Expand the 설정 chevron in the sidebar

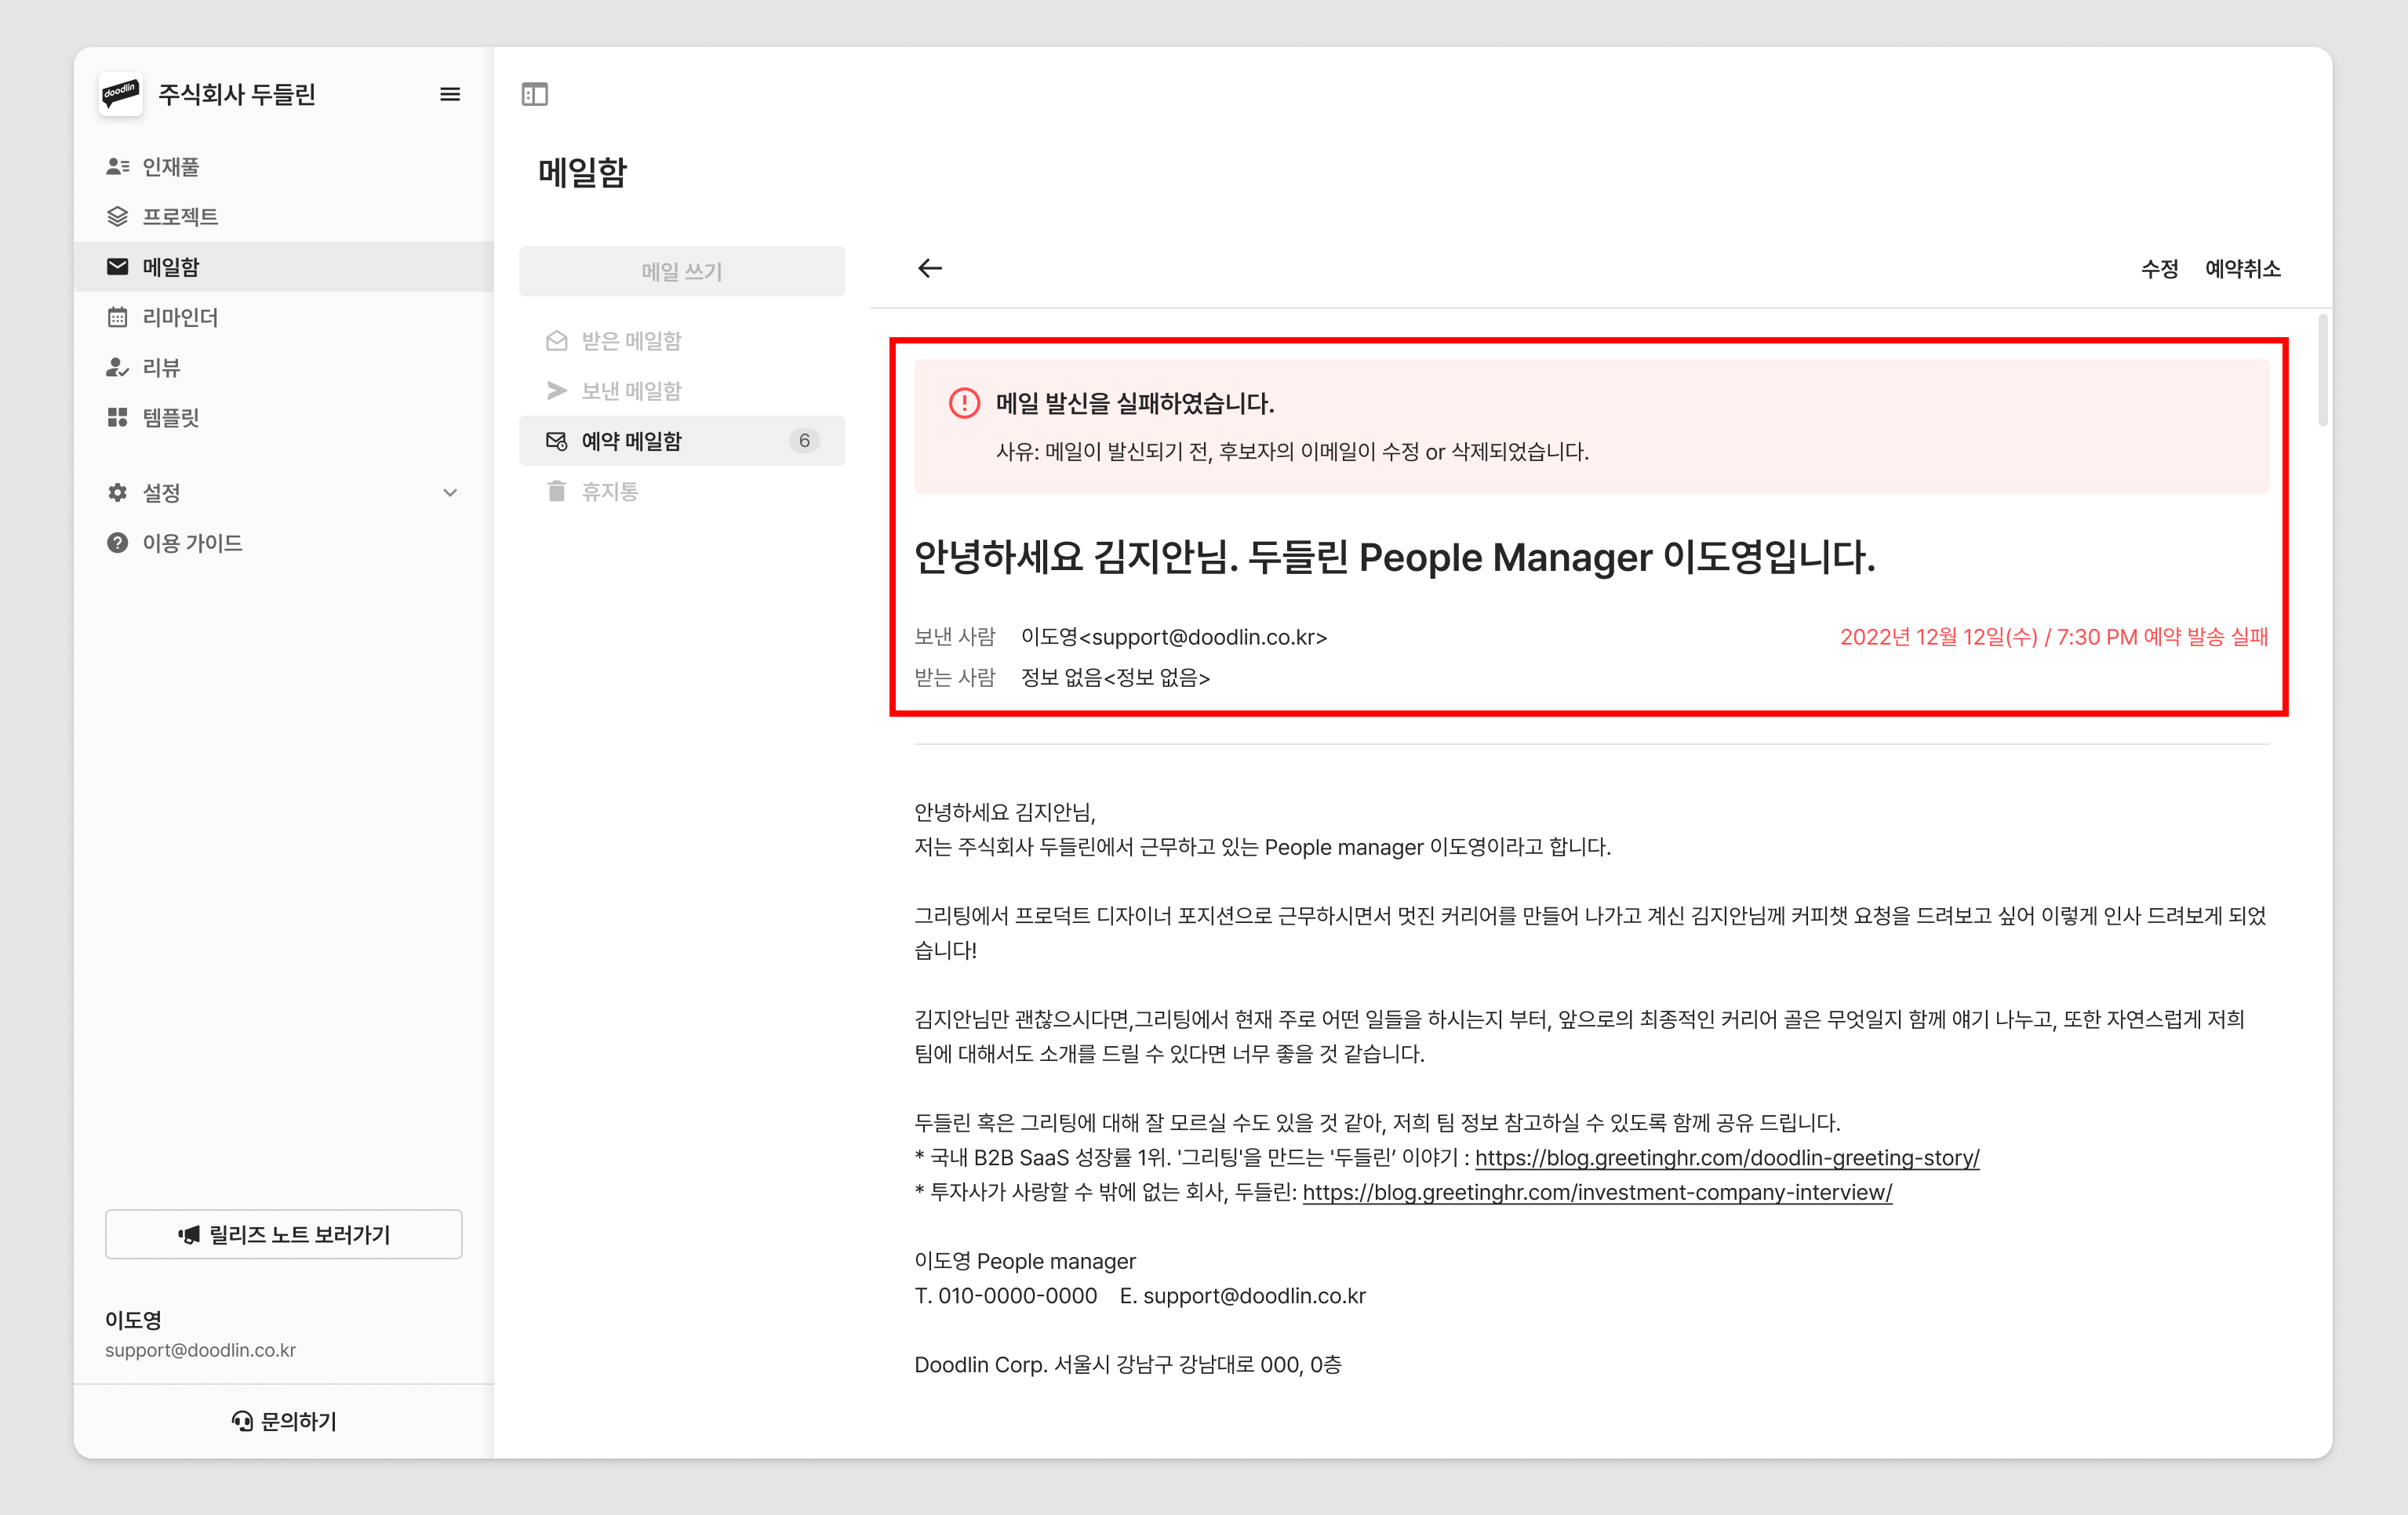tap(450, 492)
